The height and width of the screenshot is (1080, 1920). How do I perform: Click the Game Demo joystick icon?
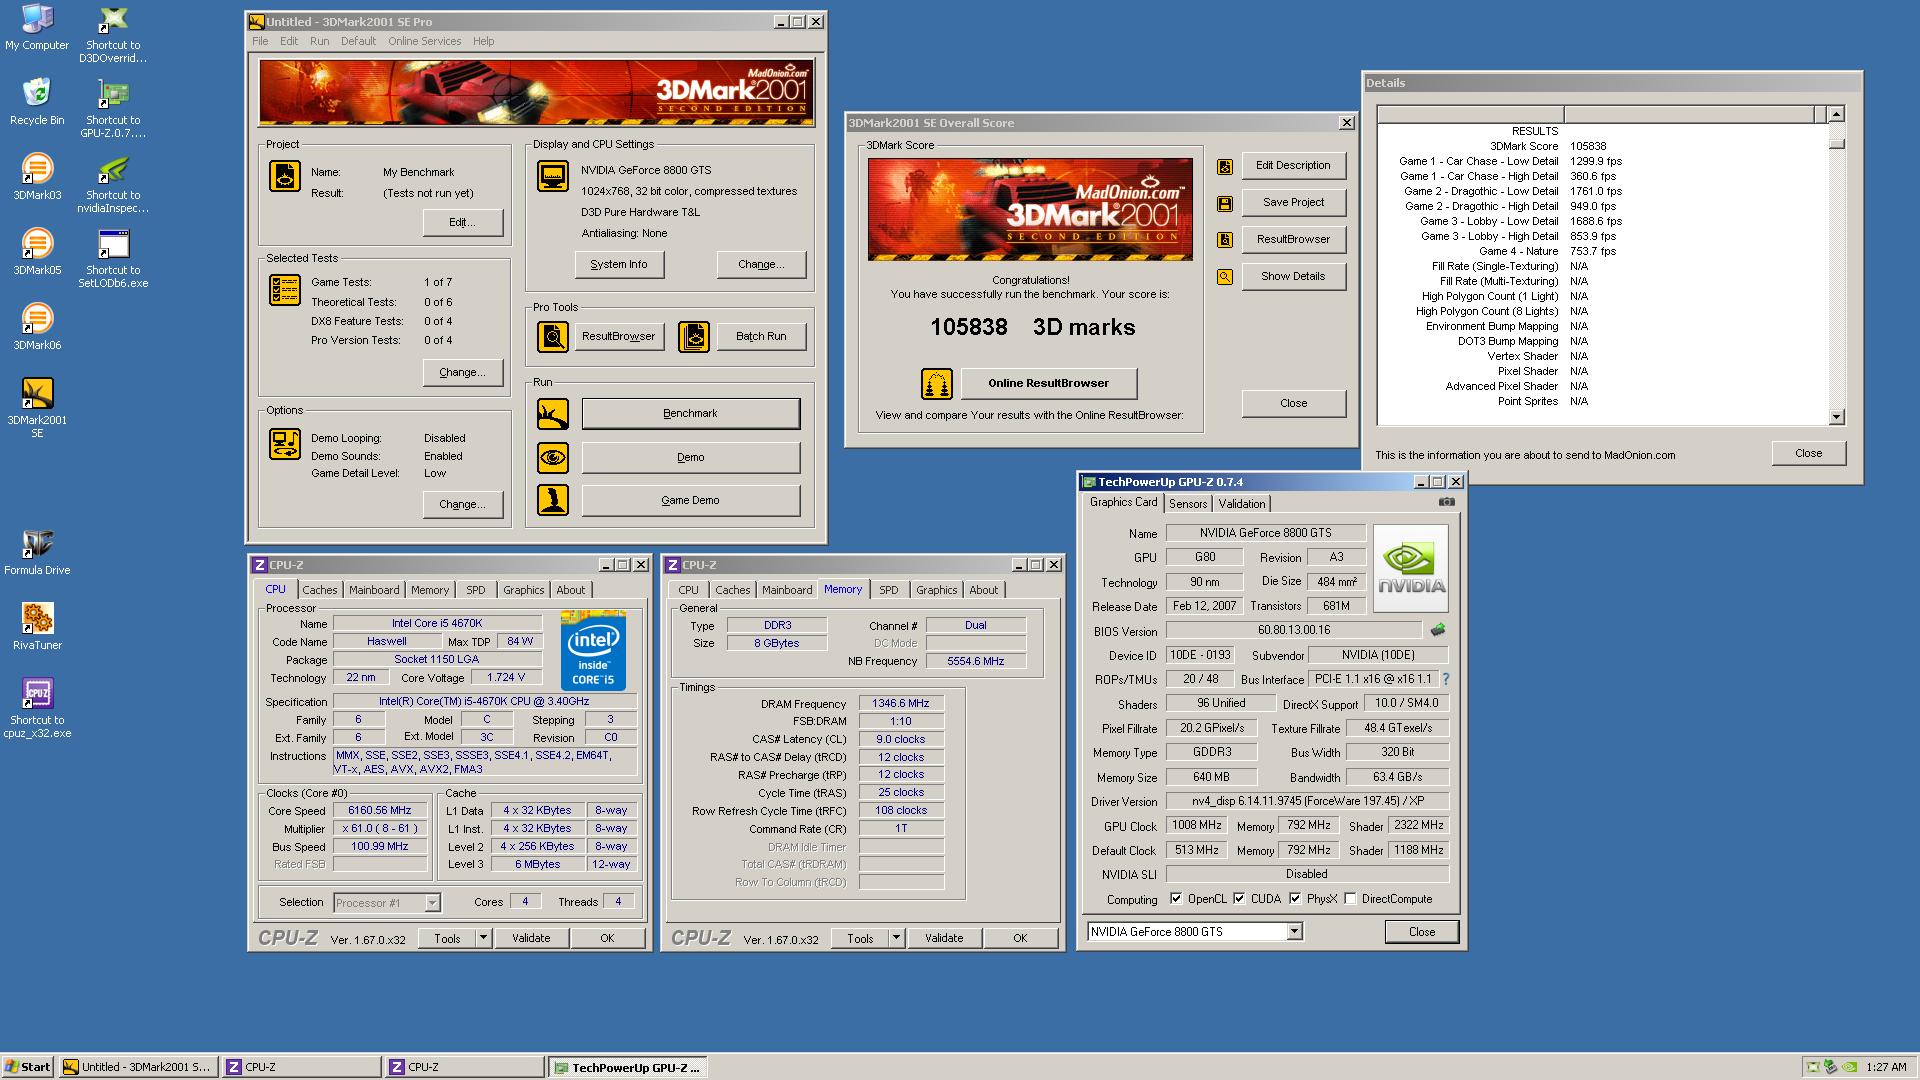[553, 500]
